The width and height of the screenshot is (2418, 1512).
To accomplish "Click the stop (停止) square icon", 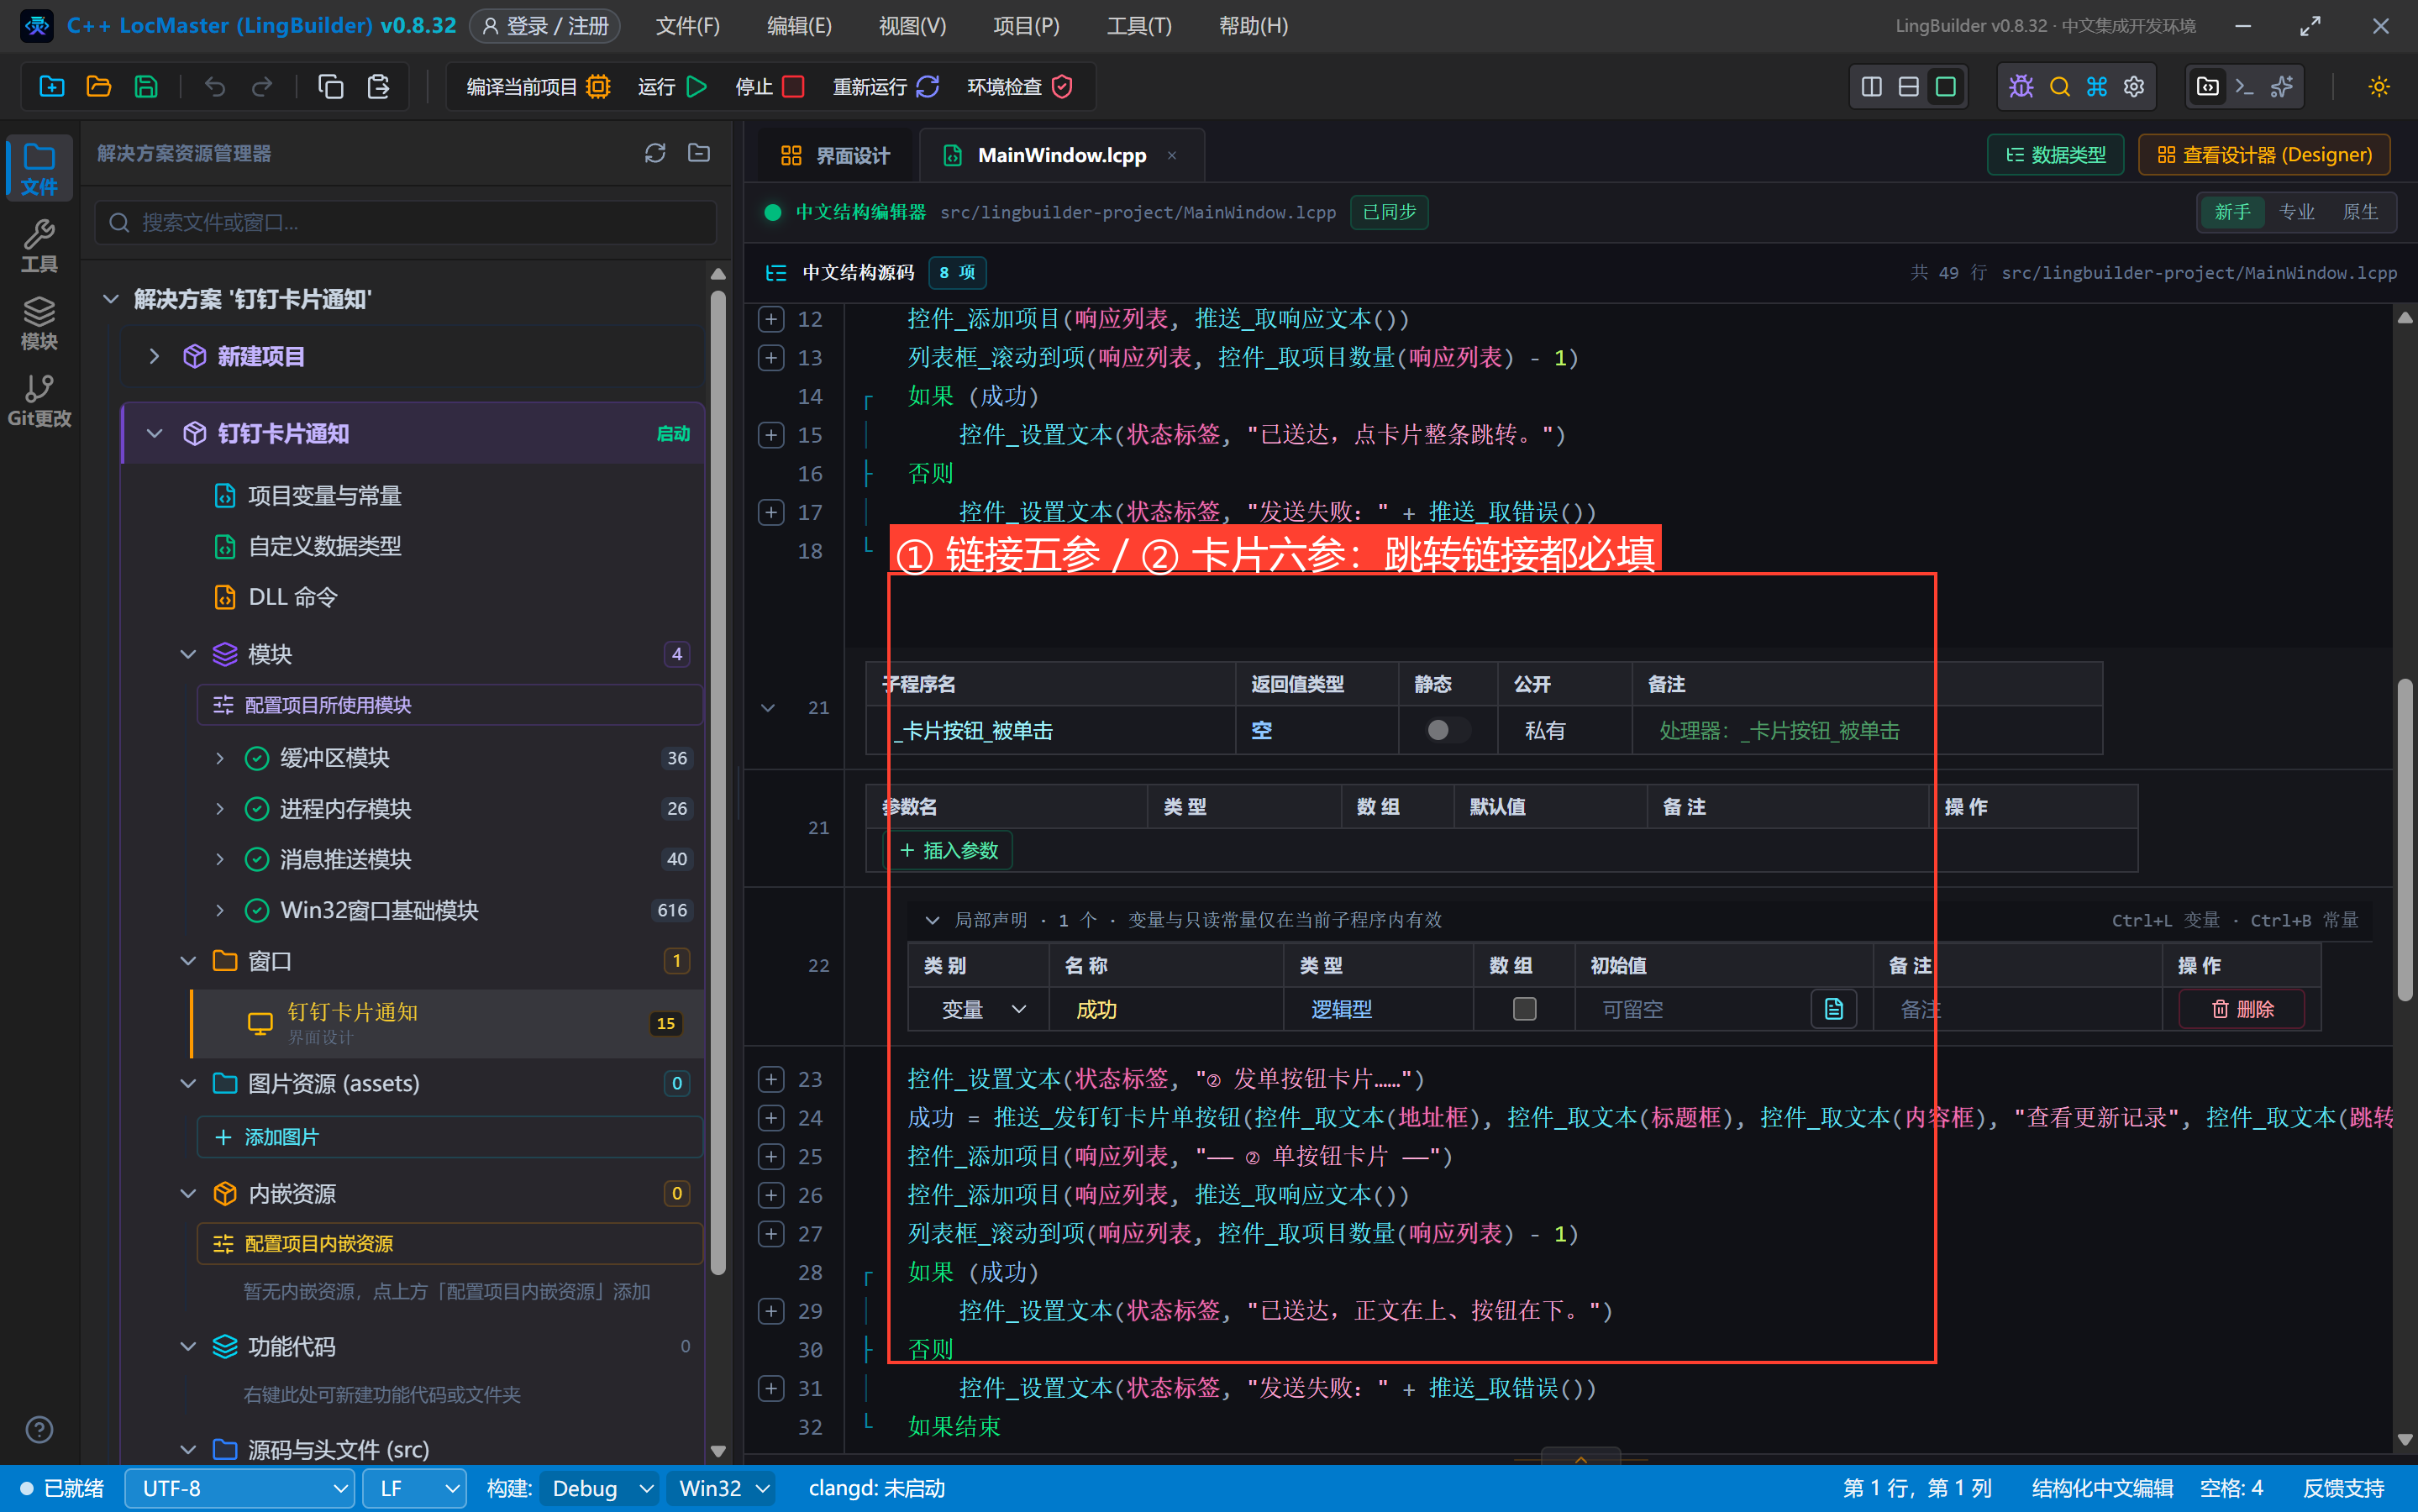I will (x=793, y=87).
